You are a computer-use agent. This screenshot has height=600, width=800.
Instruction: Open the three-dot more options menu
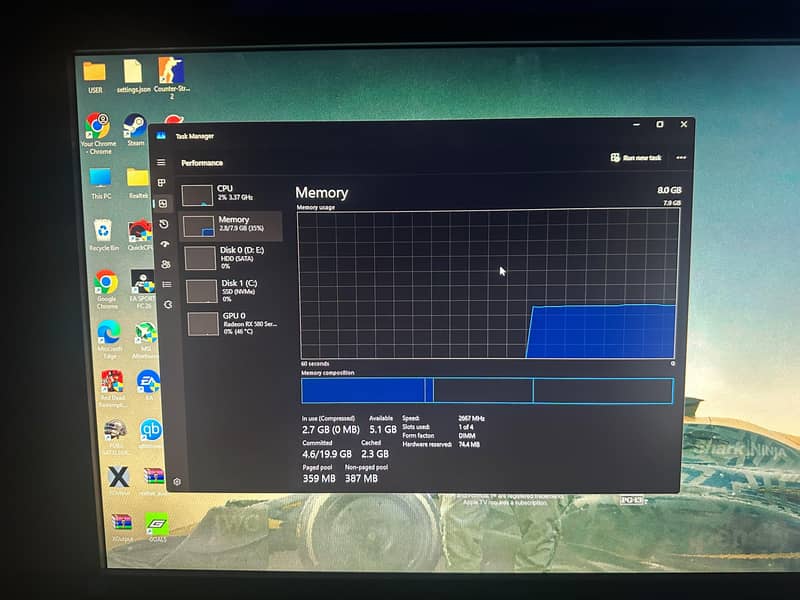[681, 158]
